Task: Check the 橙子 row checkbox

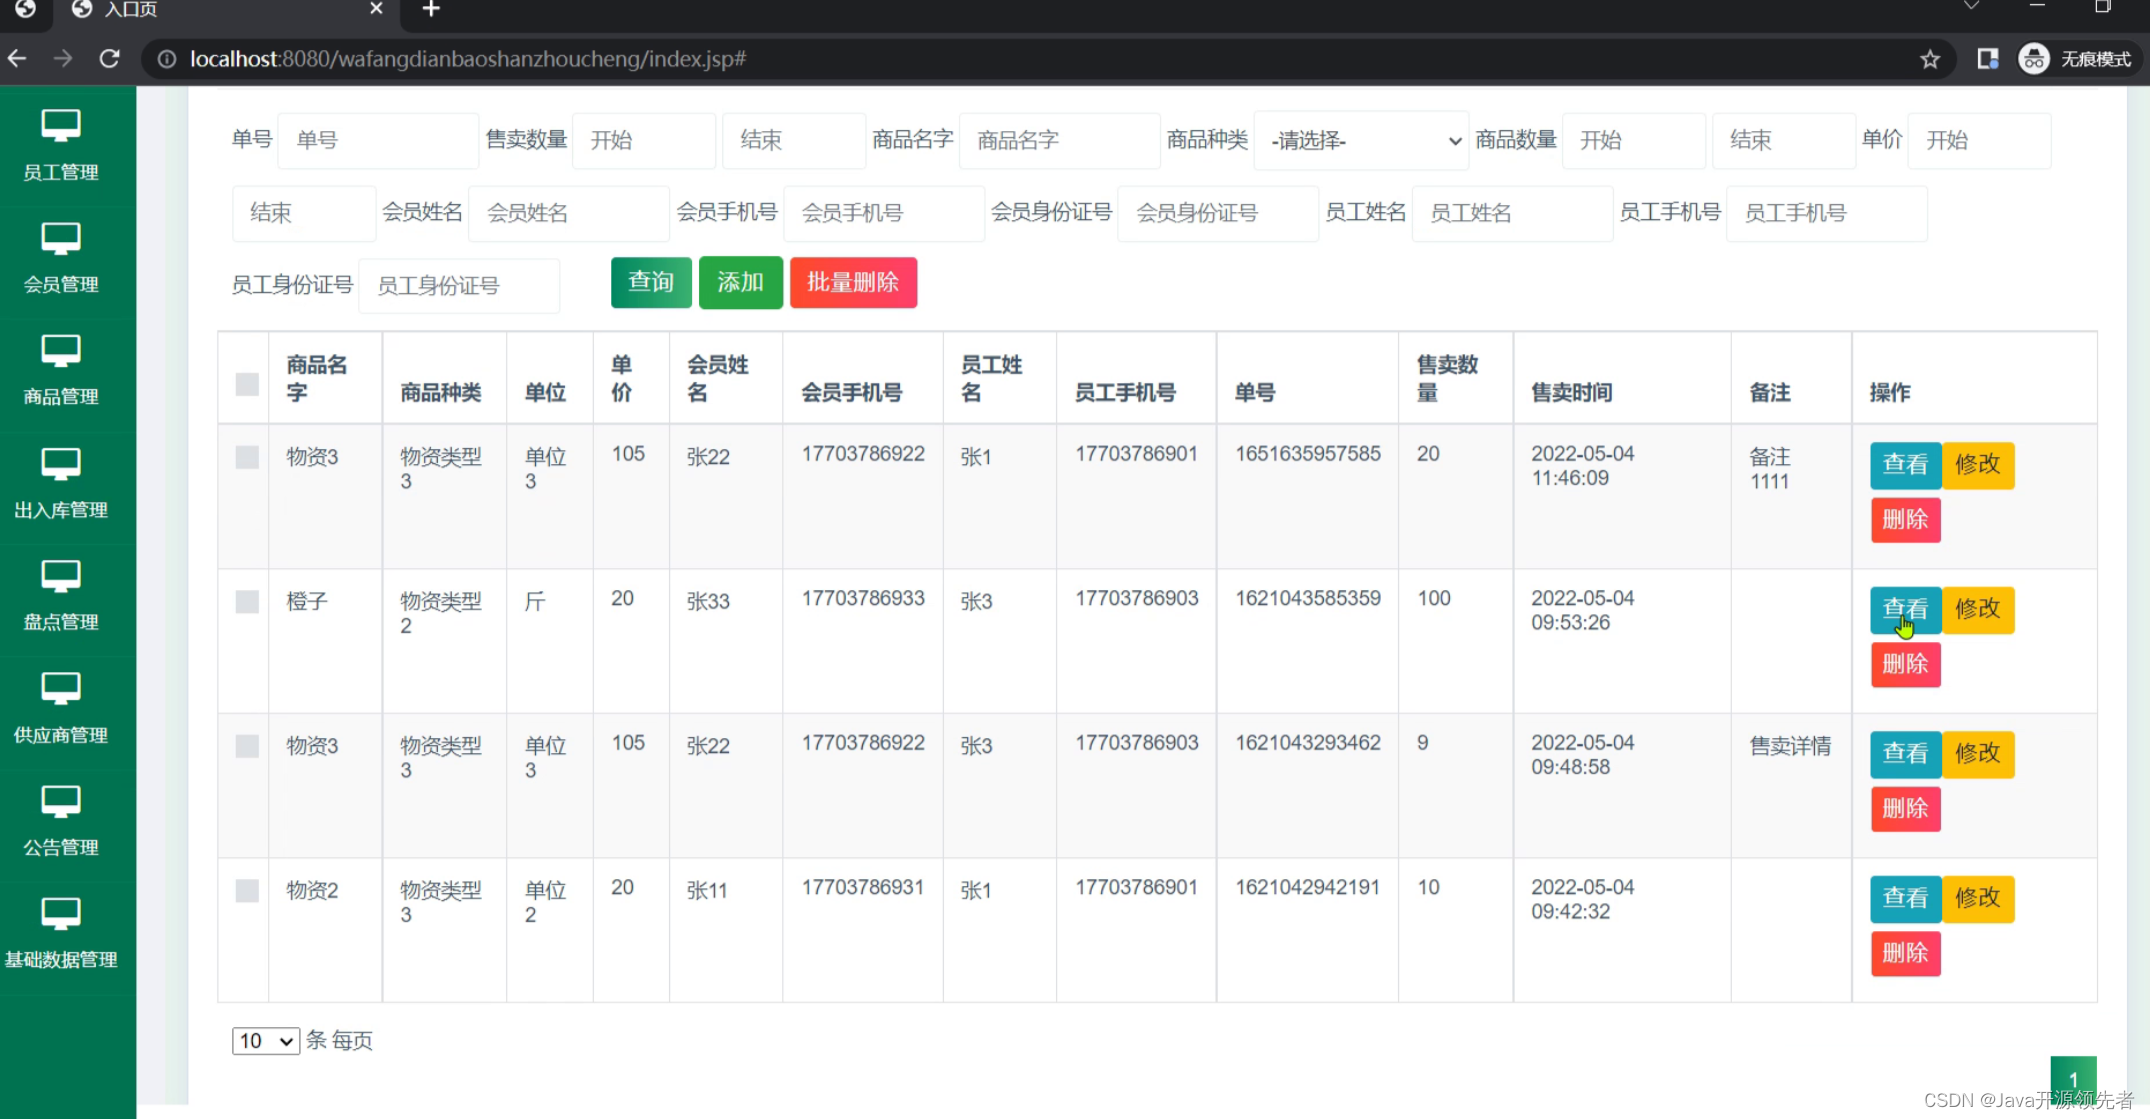Action: (247, 601)
